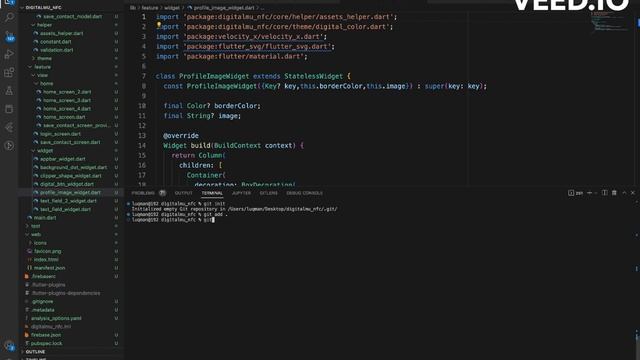Open validation.dart file
Image resolution: width=640 pixels, height=360 pixels.
[x=57, y=50]
